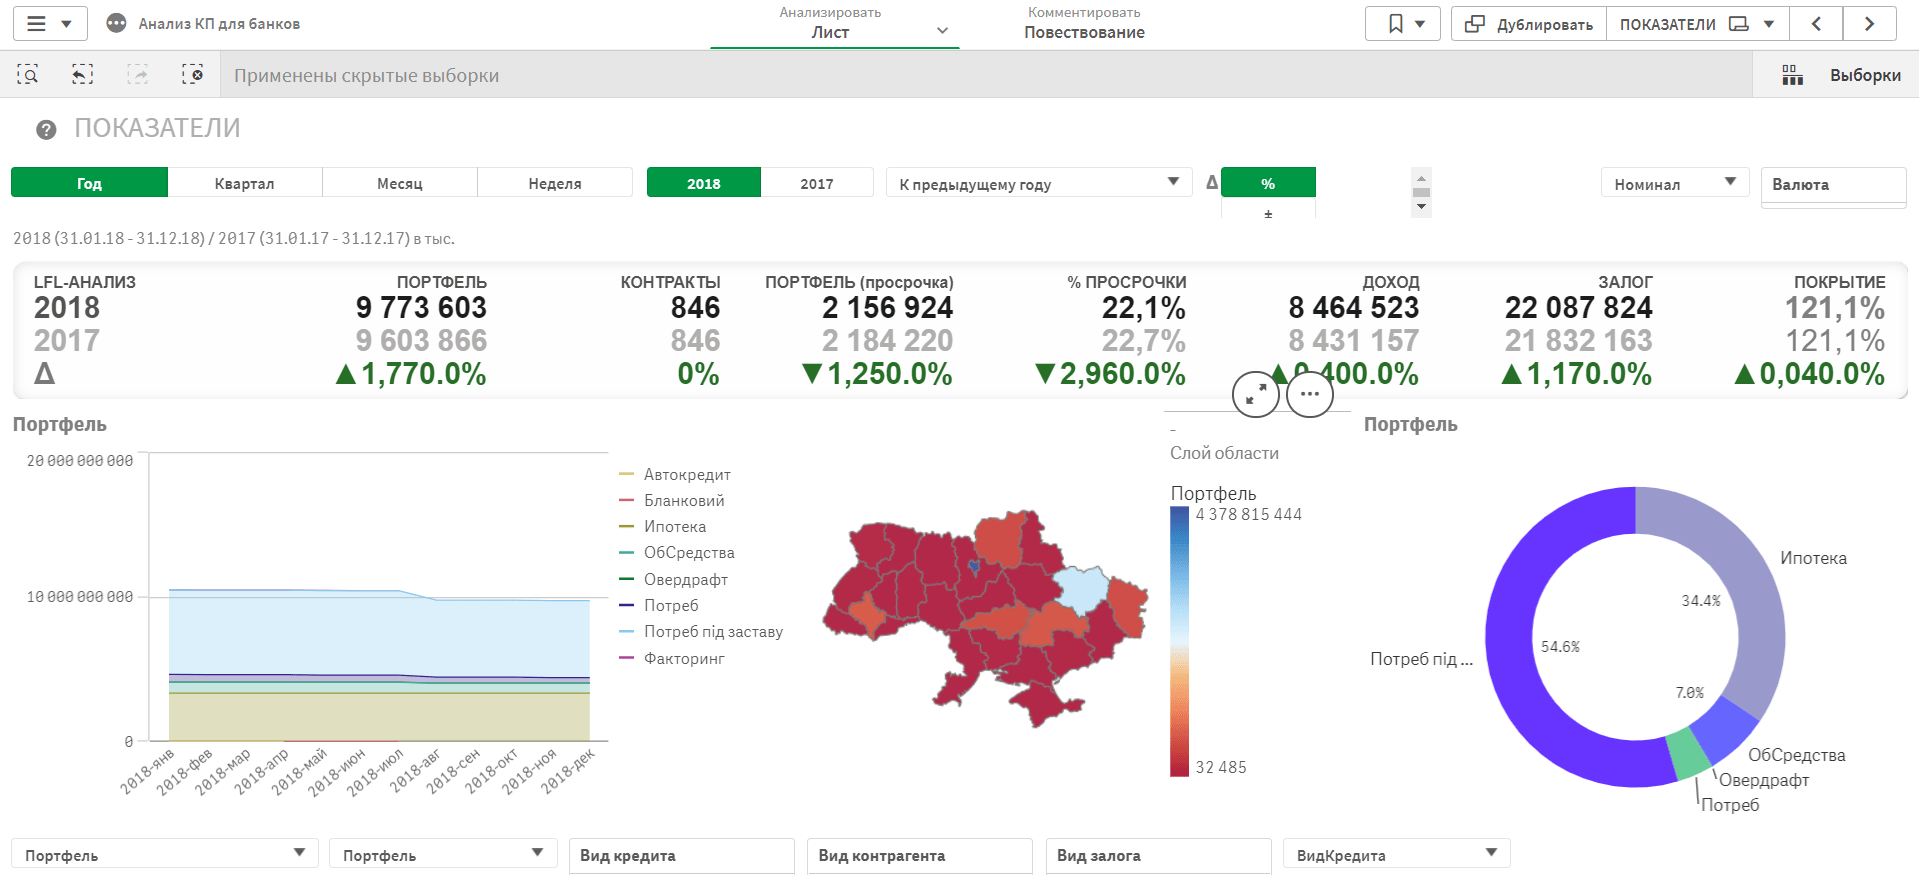Select the 2017 year toggle
The height and width of the screenshot is (875, 1919).
(x=816, y=183)
